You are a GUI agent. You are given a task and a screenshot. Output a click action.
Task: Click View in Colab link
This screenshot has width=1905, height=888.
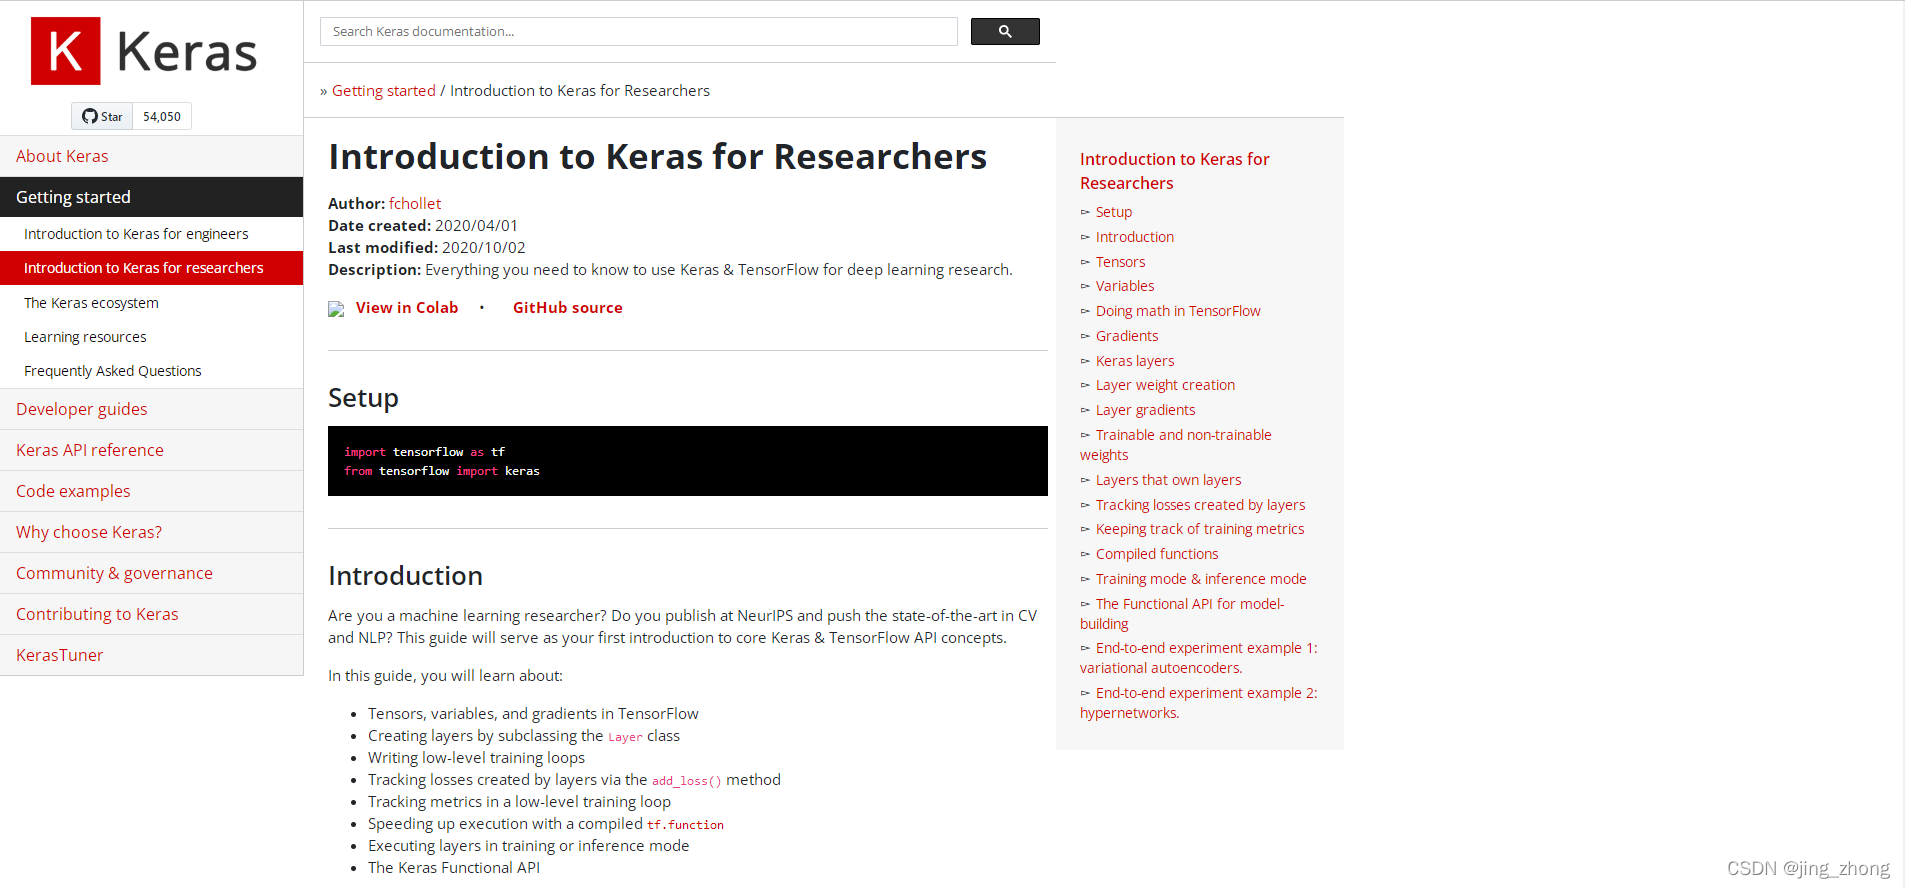tap(407, 308)
